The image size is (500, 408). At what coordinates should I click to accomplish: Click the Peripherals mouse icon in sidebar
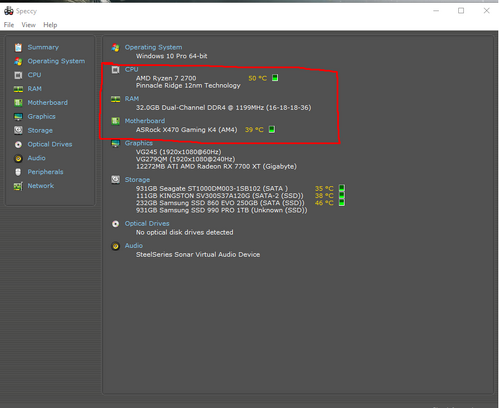[x=18, y=172]
